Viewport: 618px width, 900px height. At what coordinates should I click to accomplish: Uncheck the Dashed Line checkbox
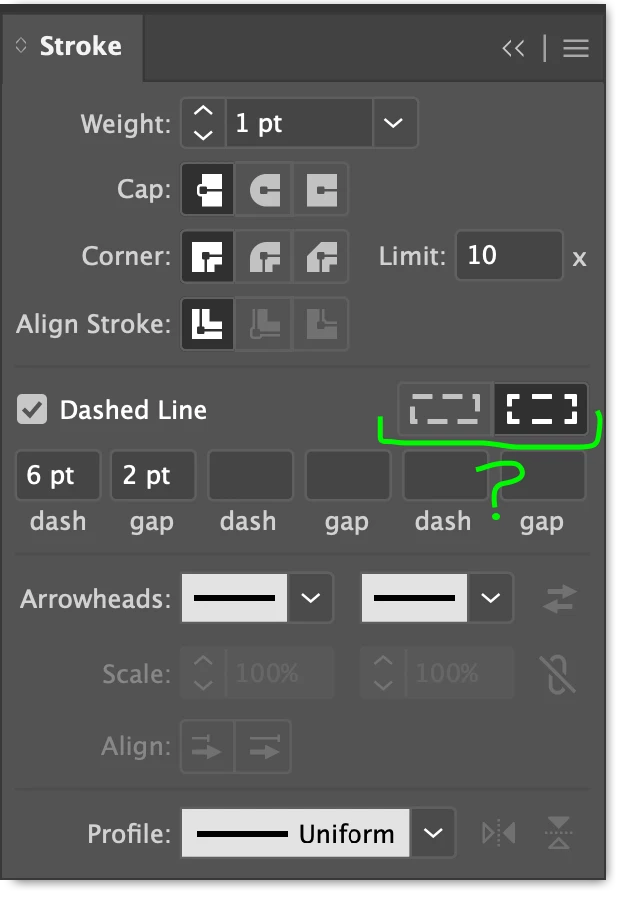[32, 409]
